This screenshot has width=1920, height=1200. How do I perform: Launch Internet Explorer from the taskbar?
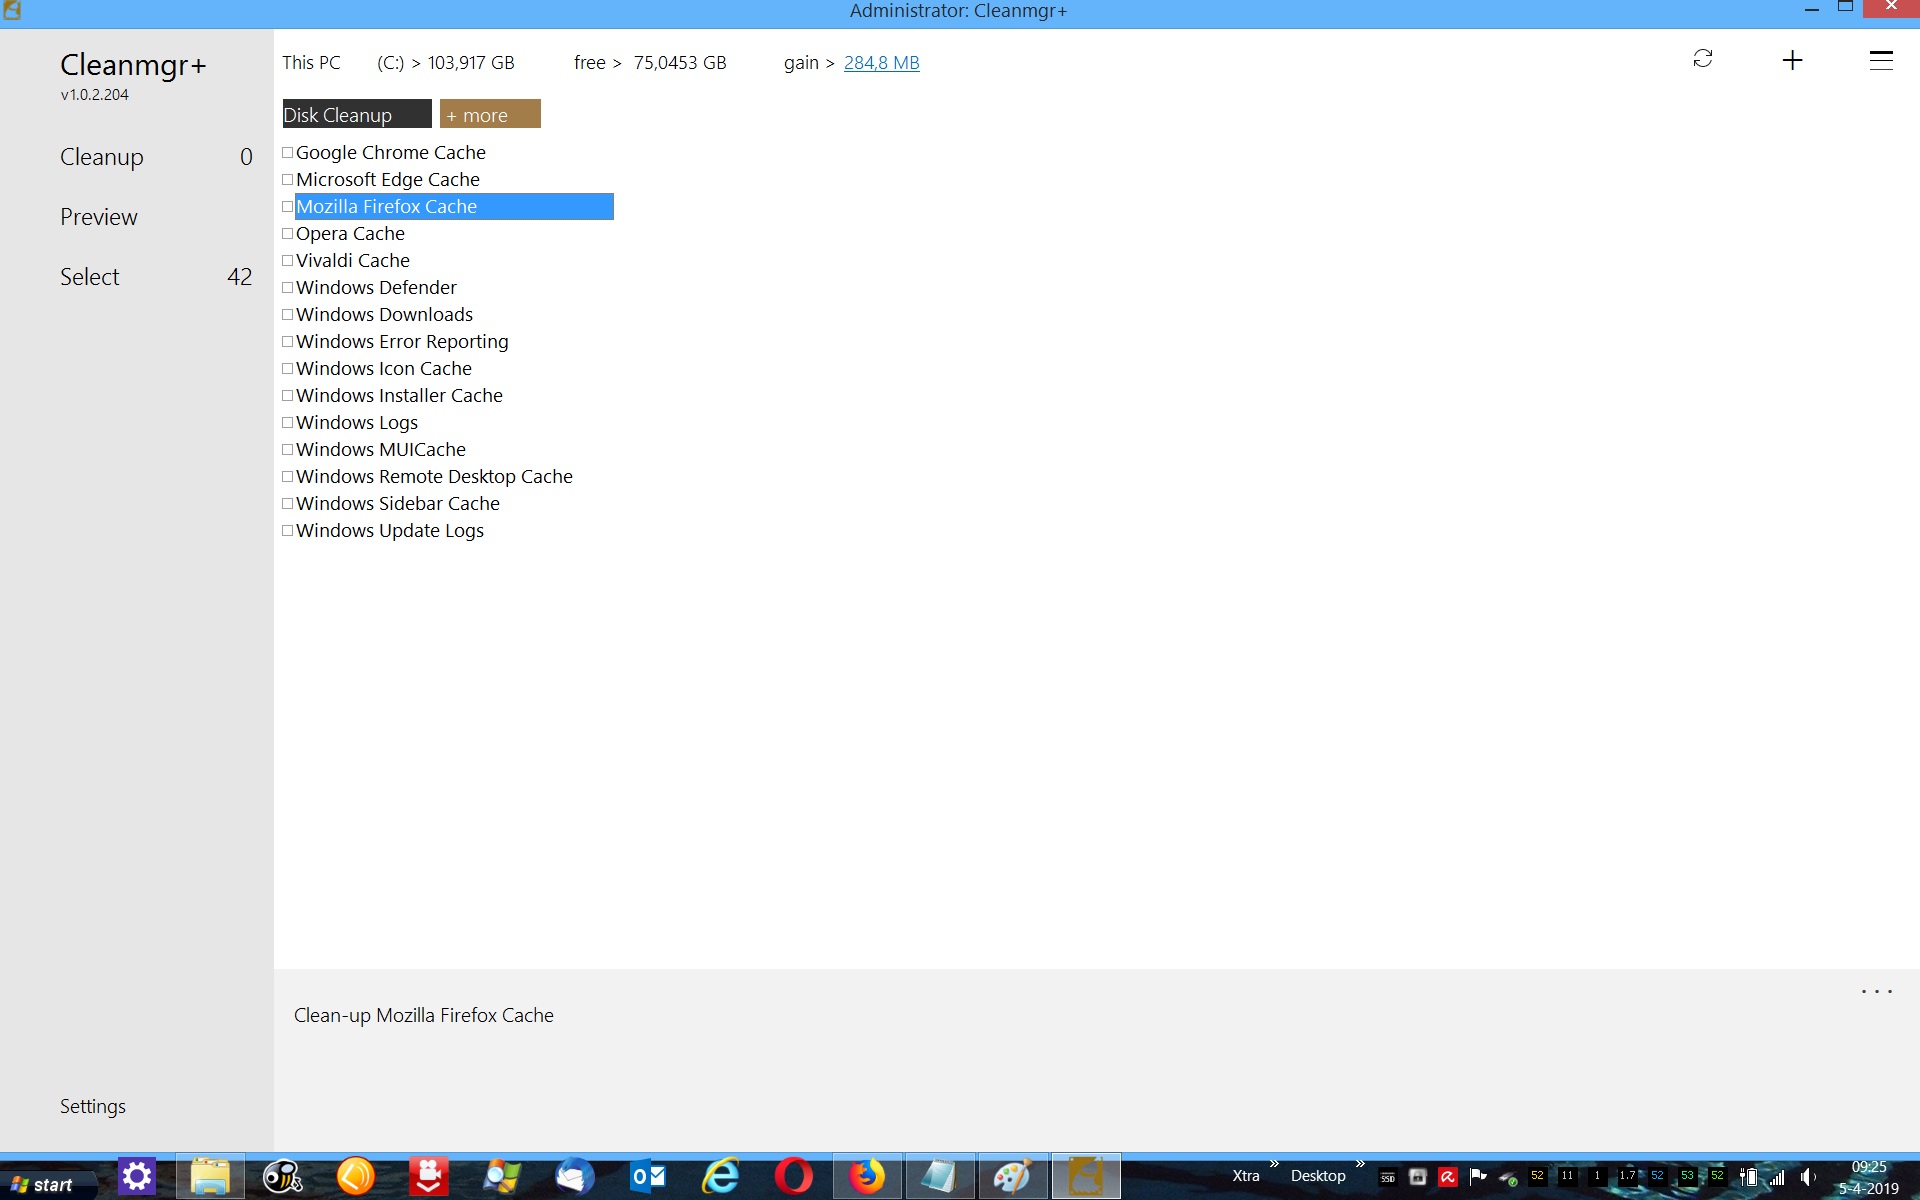point(721,1177)
